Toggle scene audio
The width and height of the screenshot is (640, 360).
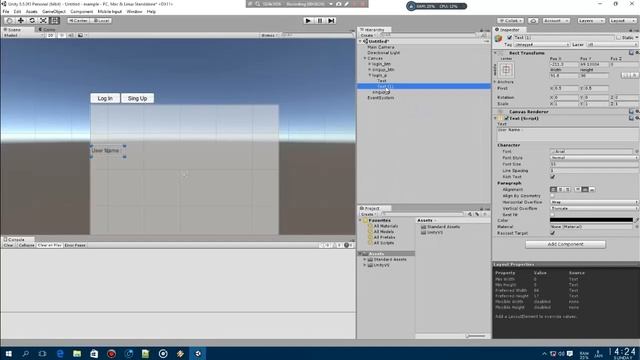[x=71, y=36]
